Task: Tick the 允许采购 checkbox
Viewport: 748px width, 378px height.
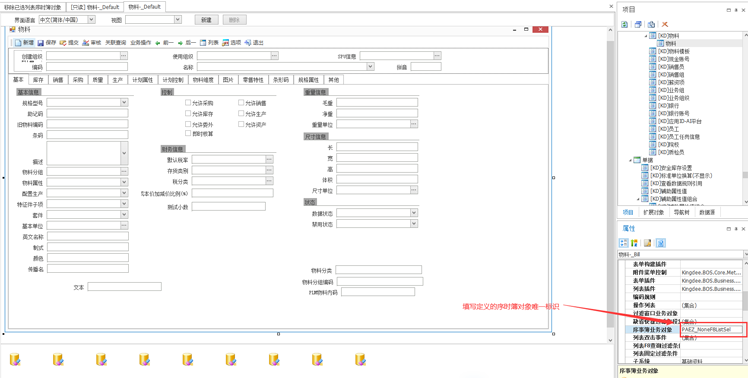Action: (188, 103)
